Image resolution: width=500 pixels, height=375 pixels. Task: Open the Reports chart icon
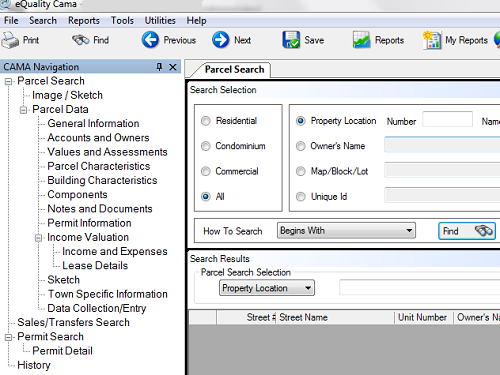point(362,40)
